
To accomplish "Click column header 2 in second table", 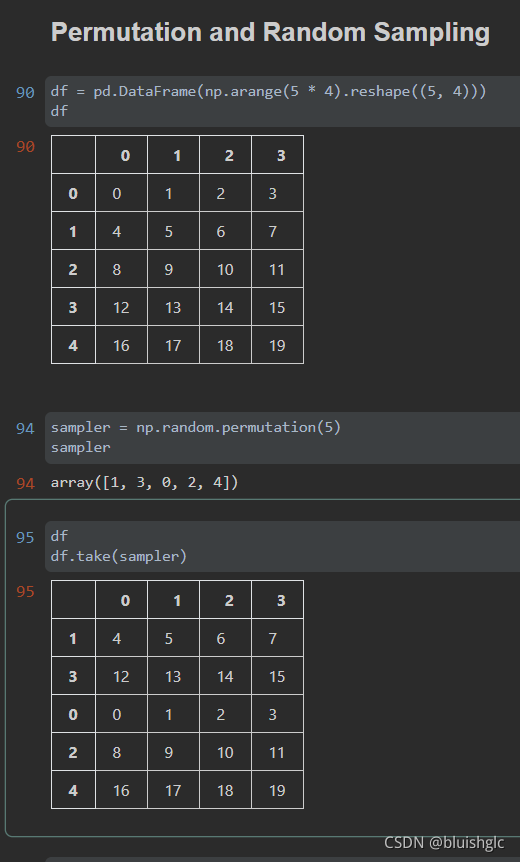I will (x=225, y=600).
